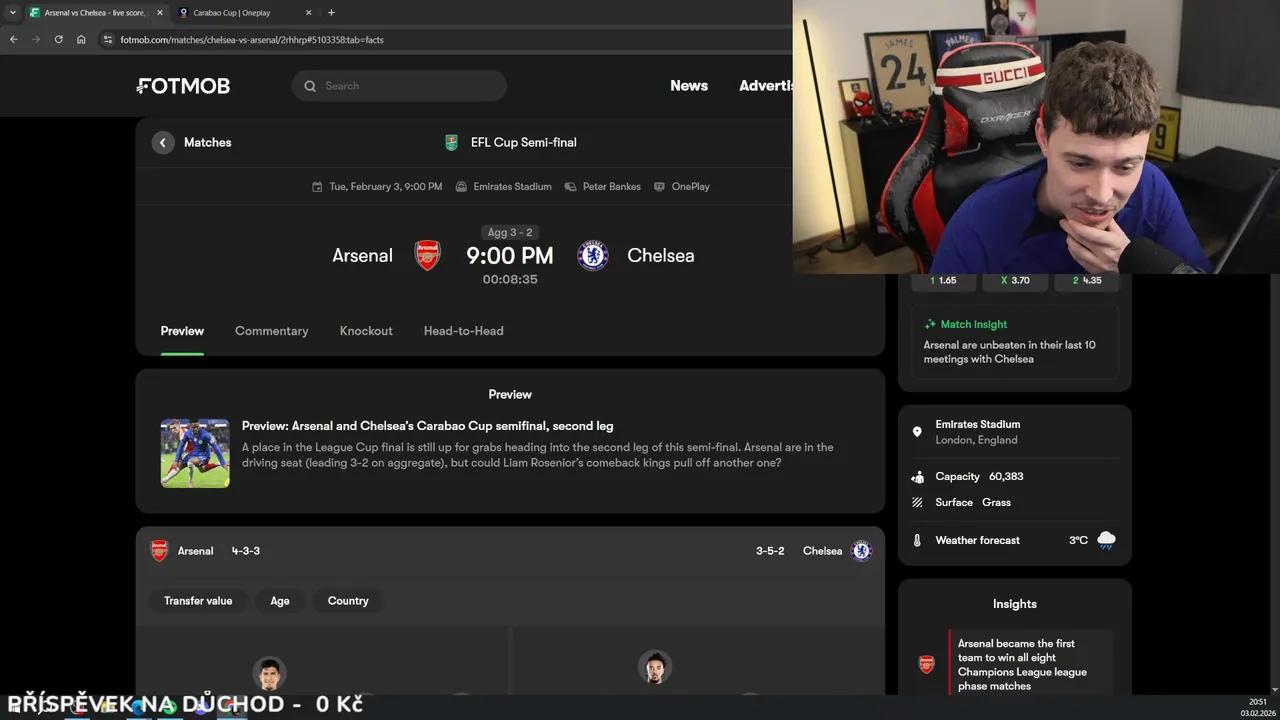Click the Agg 3 - 2 badge
1280x720 pixels.
click(x=510, y=232)
